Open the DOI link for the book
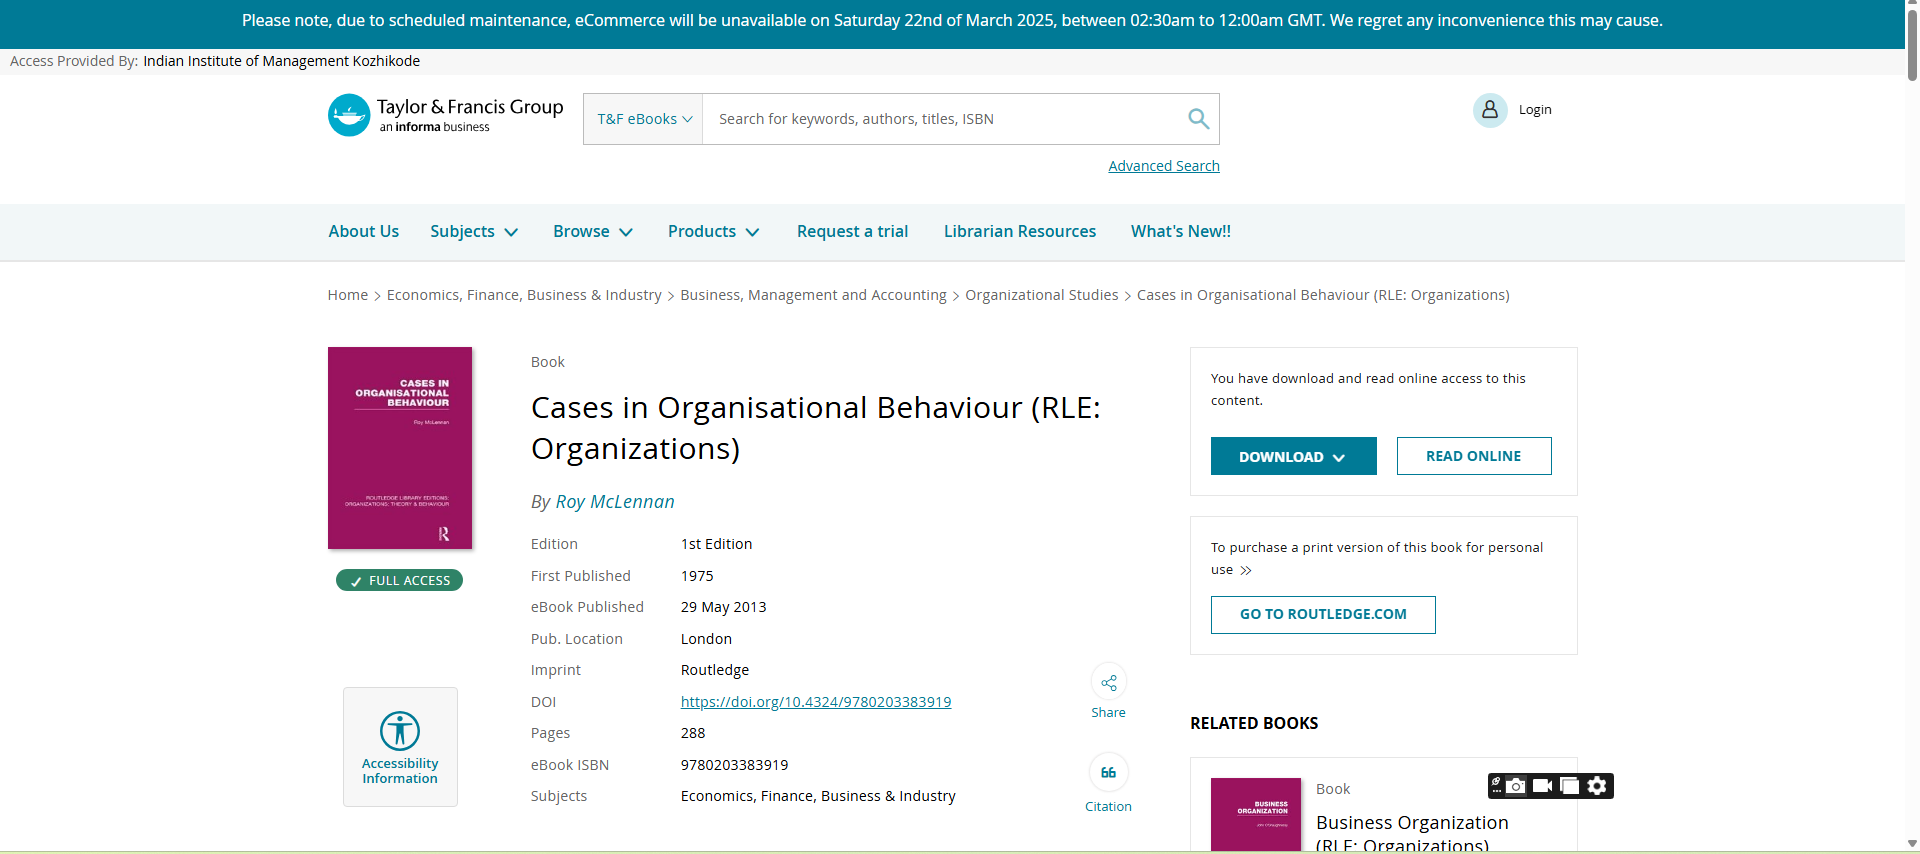 tap(815, 702)
